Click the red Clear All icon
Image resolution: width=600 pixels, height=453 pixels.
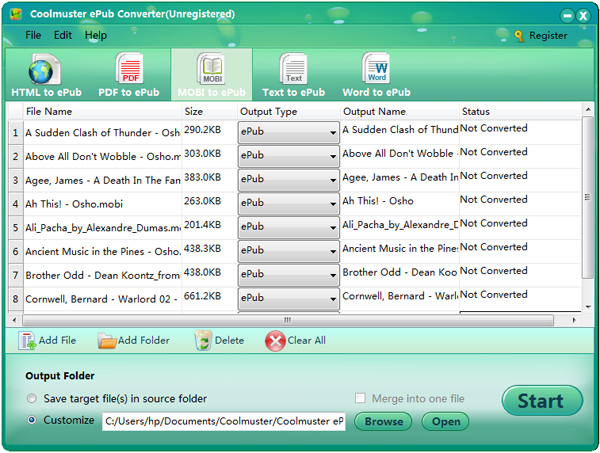[x=275, y=341]
